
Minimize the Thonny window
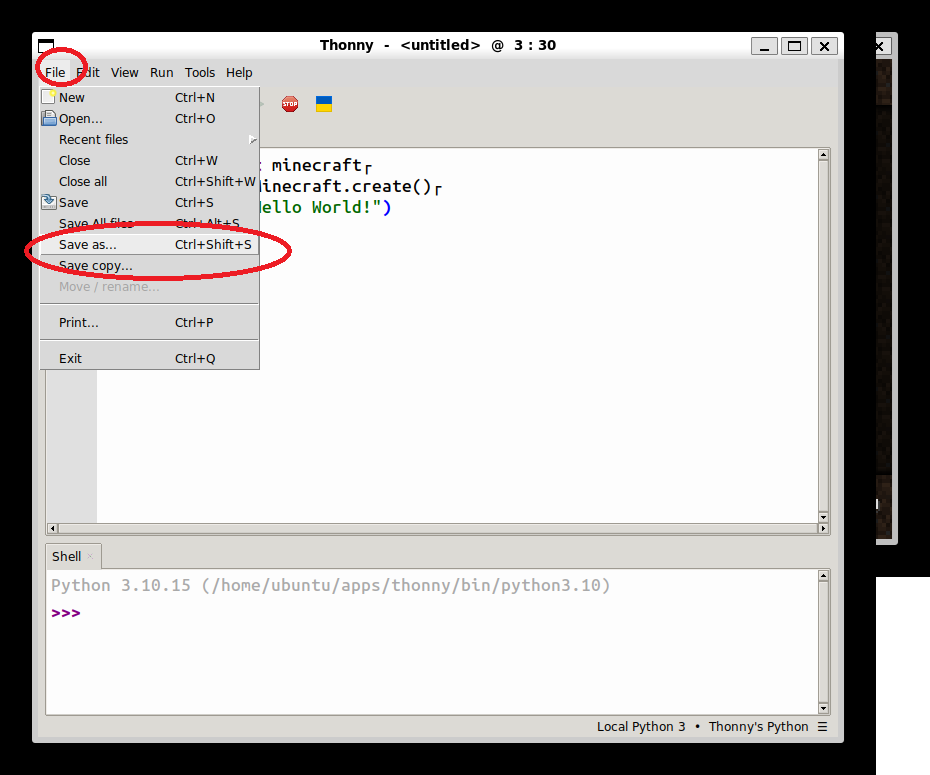coord(765,46)
